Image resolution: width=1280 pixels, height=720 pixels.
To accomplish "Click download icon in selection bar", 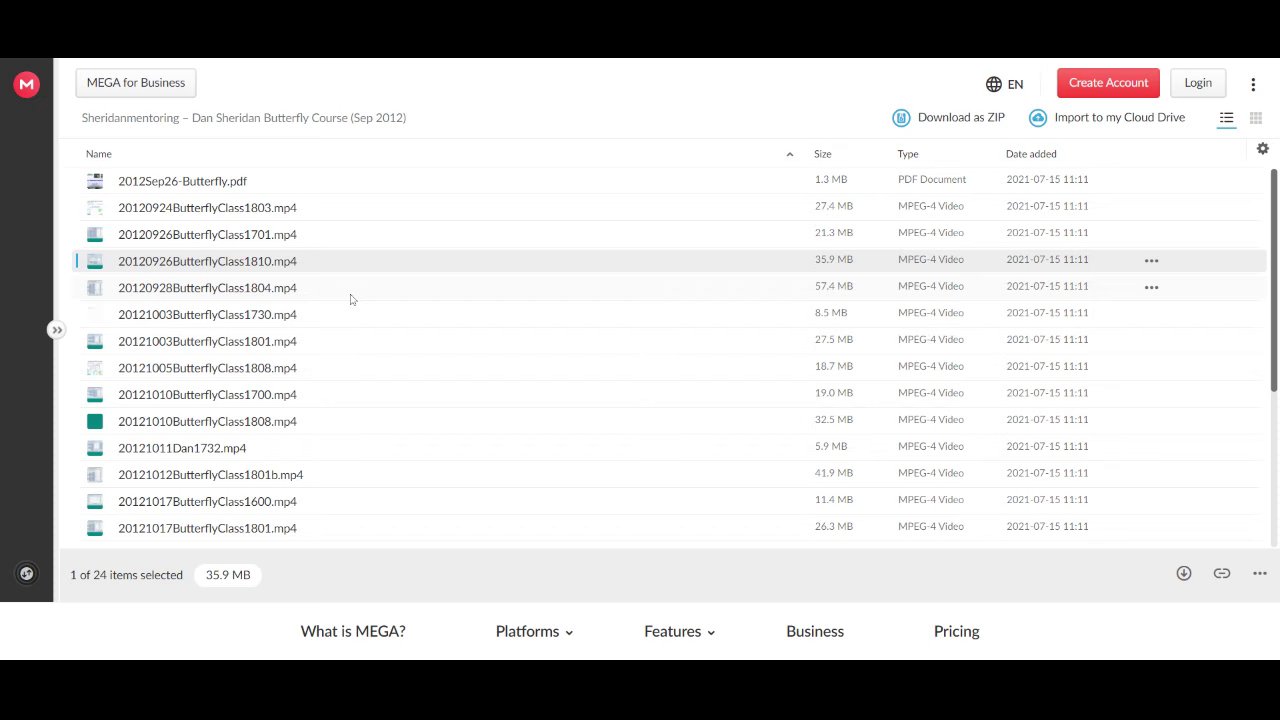I will [x=1184, y=573].
